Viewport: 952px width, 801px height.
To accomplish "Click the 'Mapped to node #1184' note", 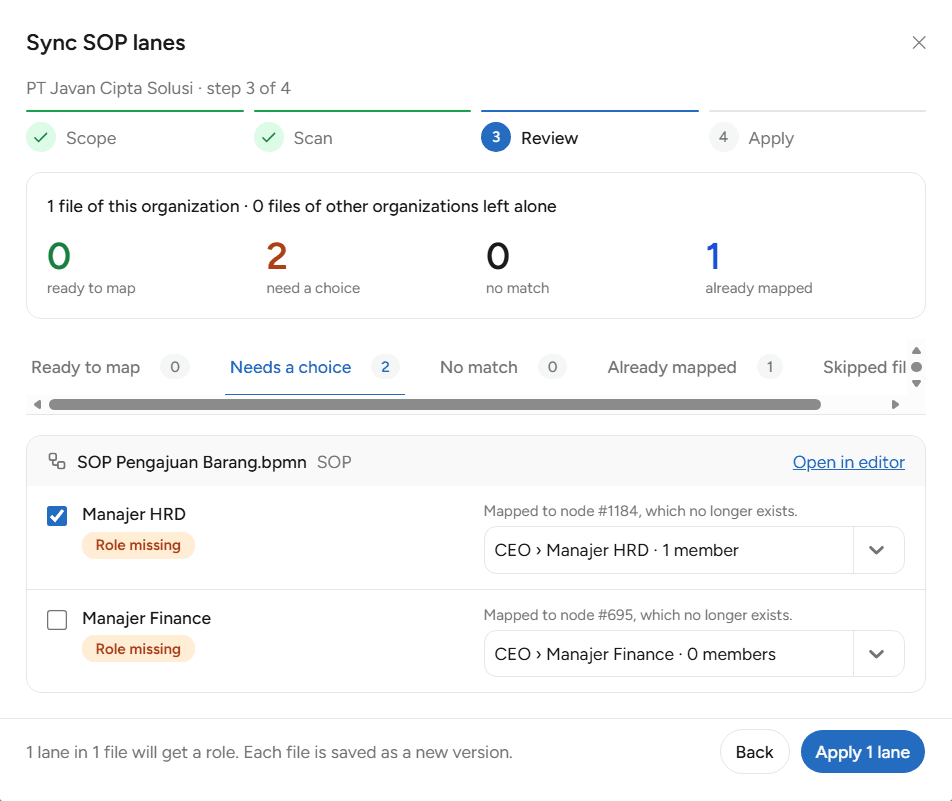I will point(641,511).
